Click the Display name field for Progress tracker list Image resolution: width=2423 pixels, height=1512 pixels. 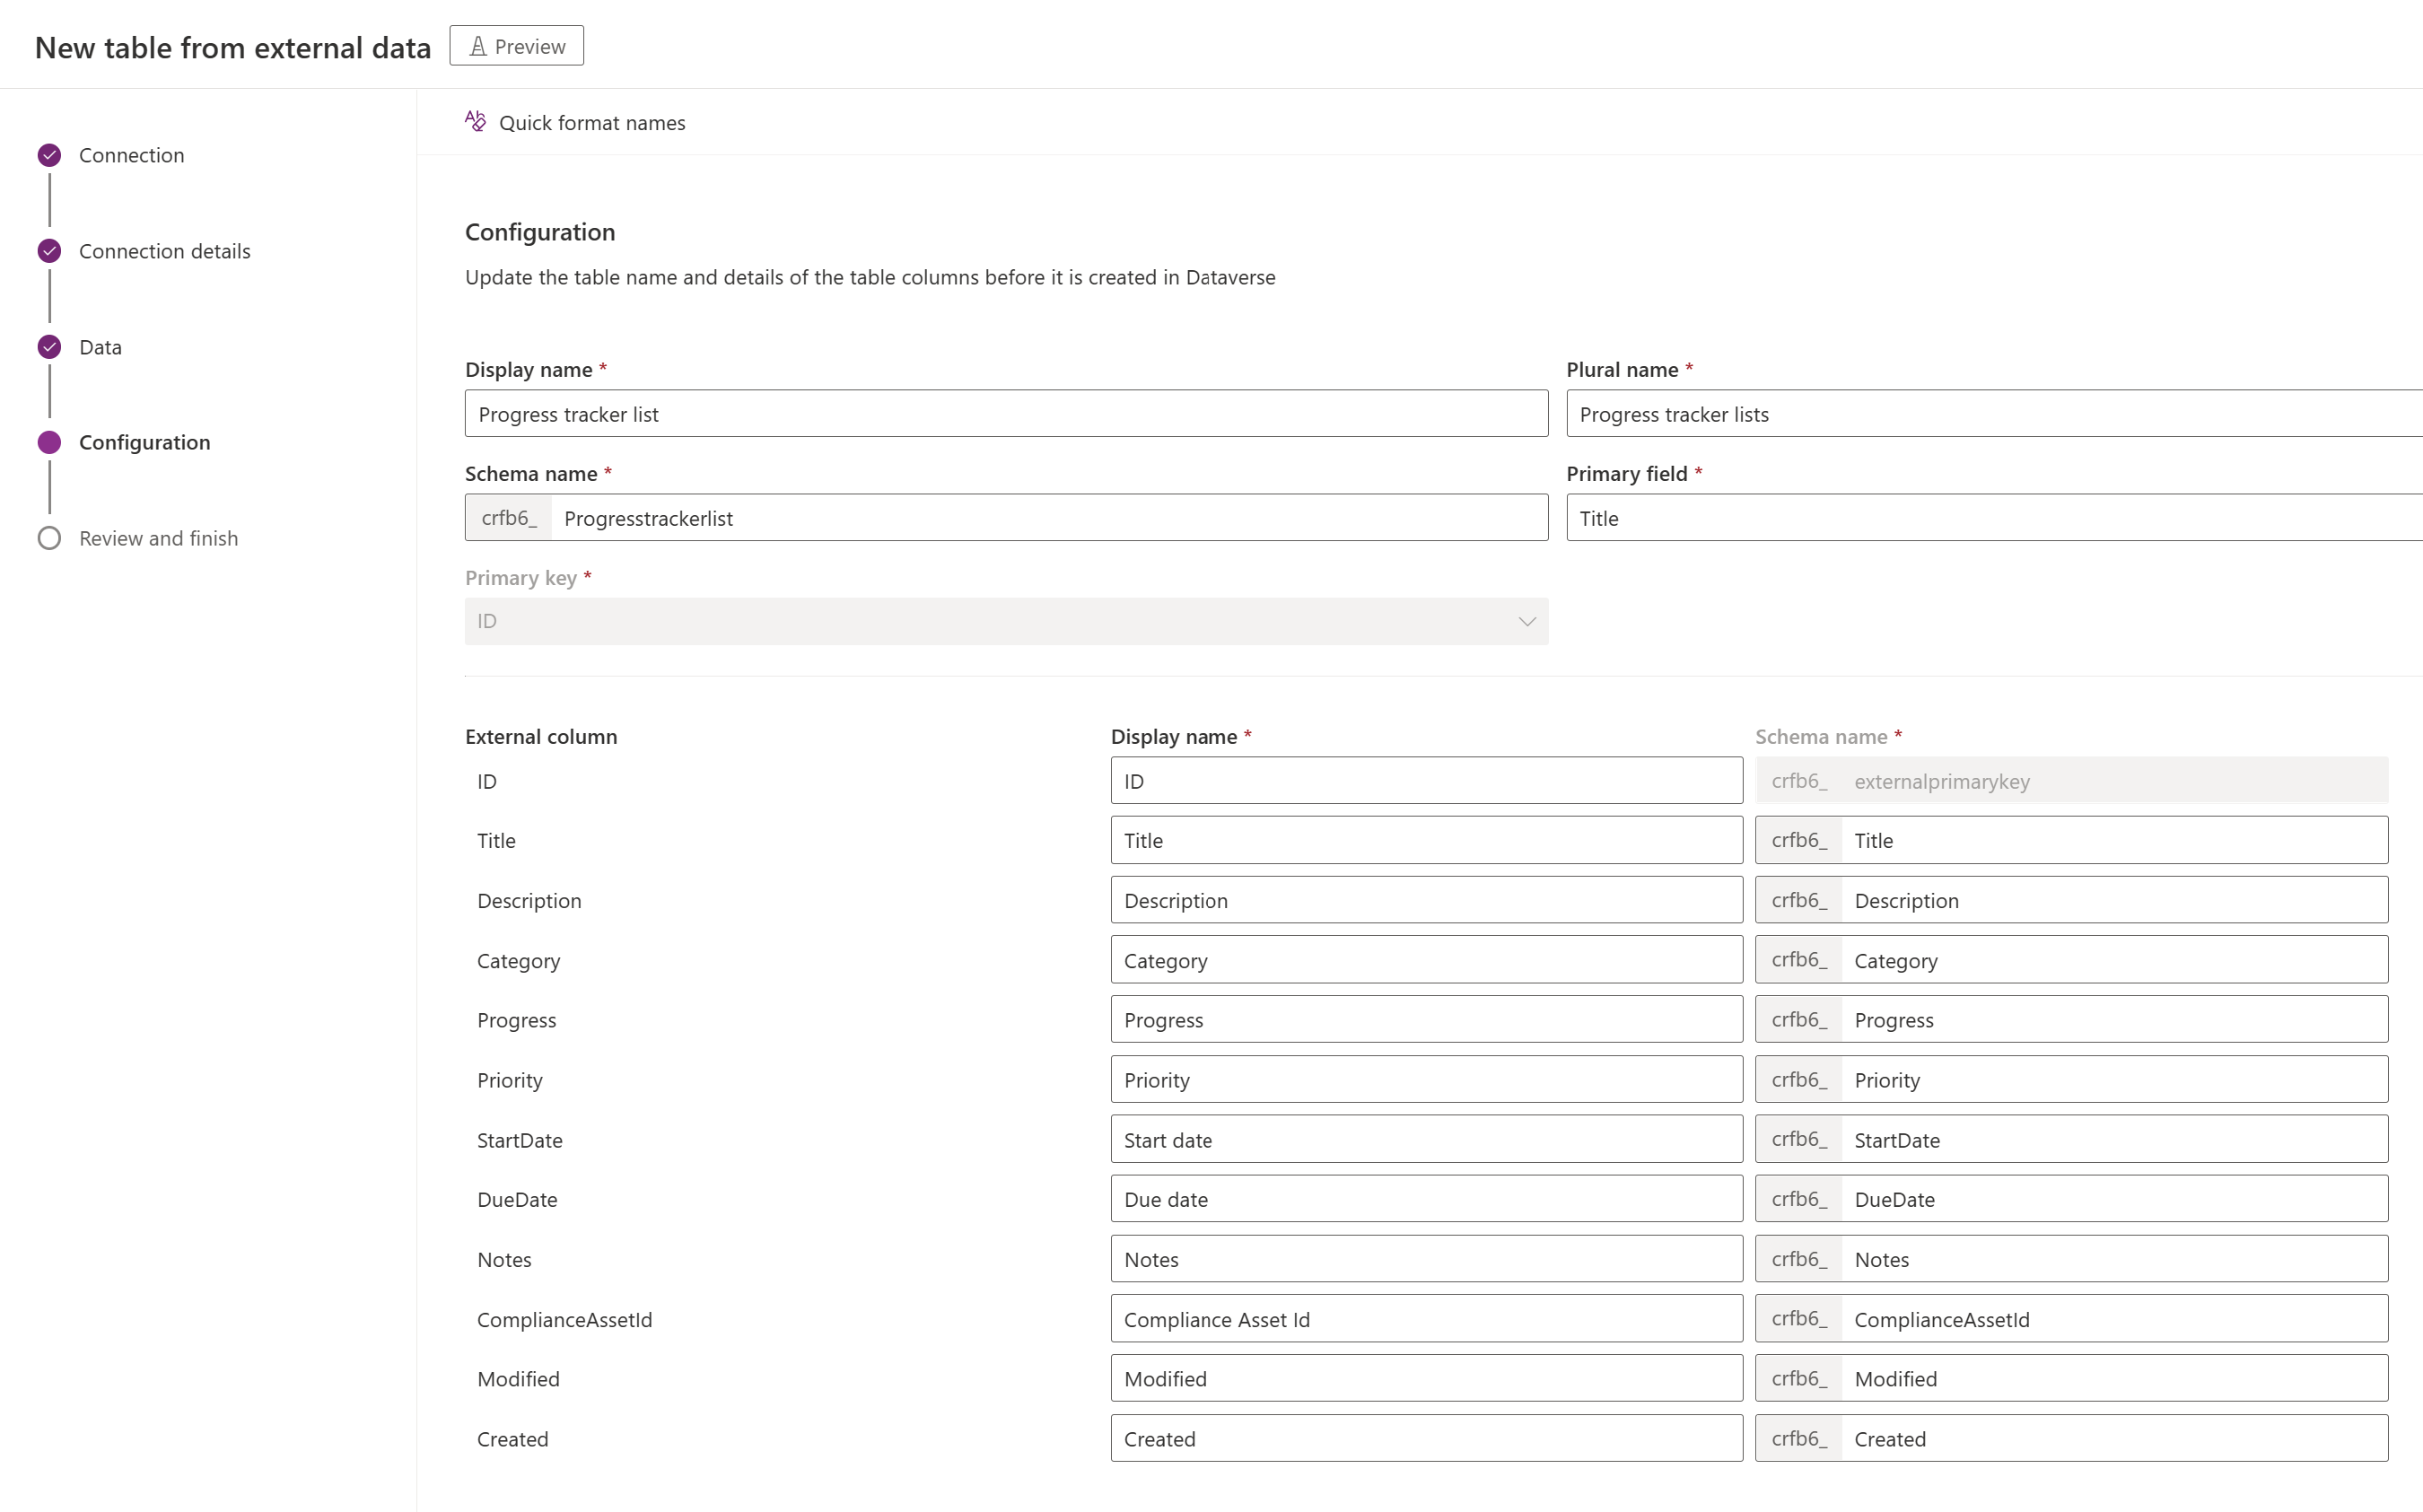pos(1005,413)
